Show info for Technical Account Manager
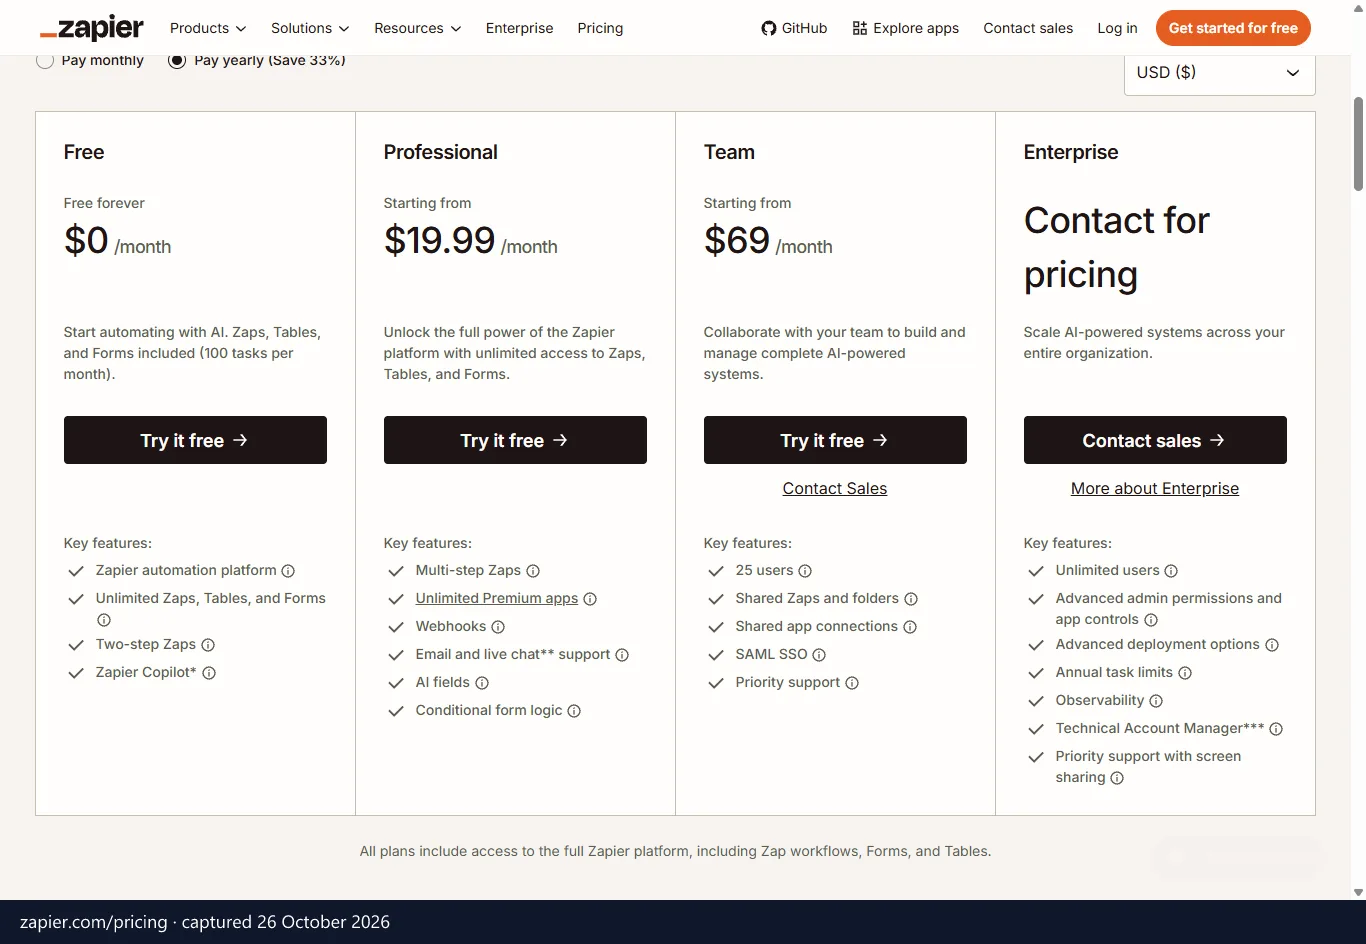 (1276, 729)
